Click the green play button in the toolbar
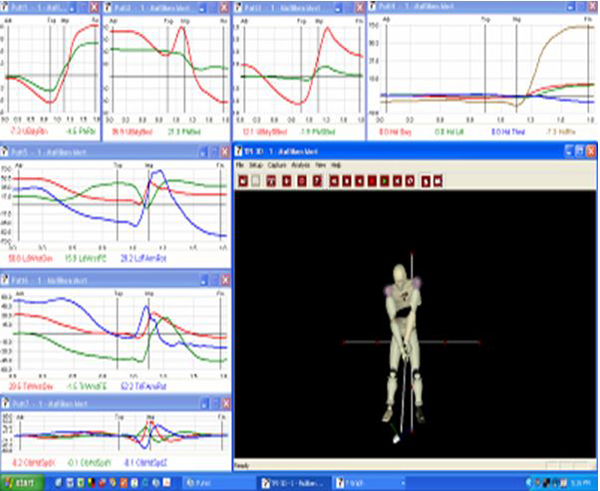The width and height of the screenshot is (600, 491). point(384,181)
